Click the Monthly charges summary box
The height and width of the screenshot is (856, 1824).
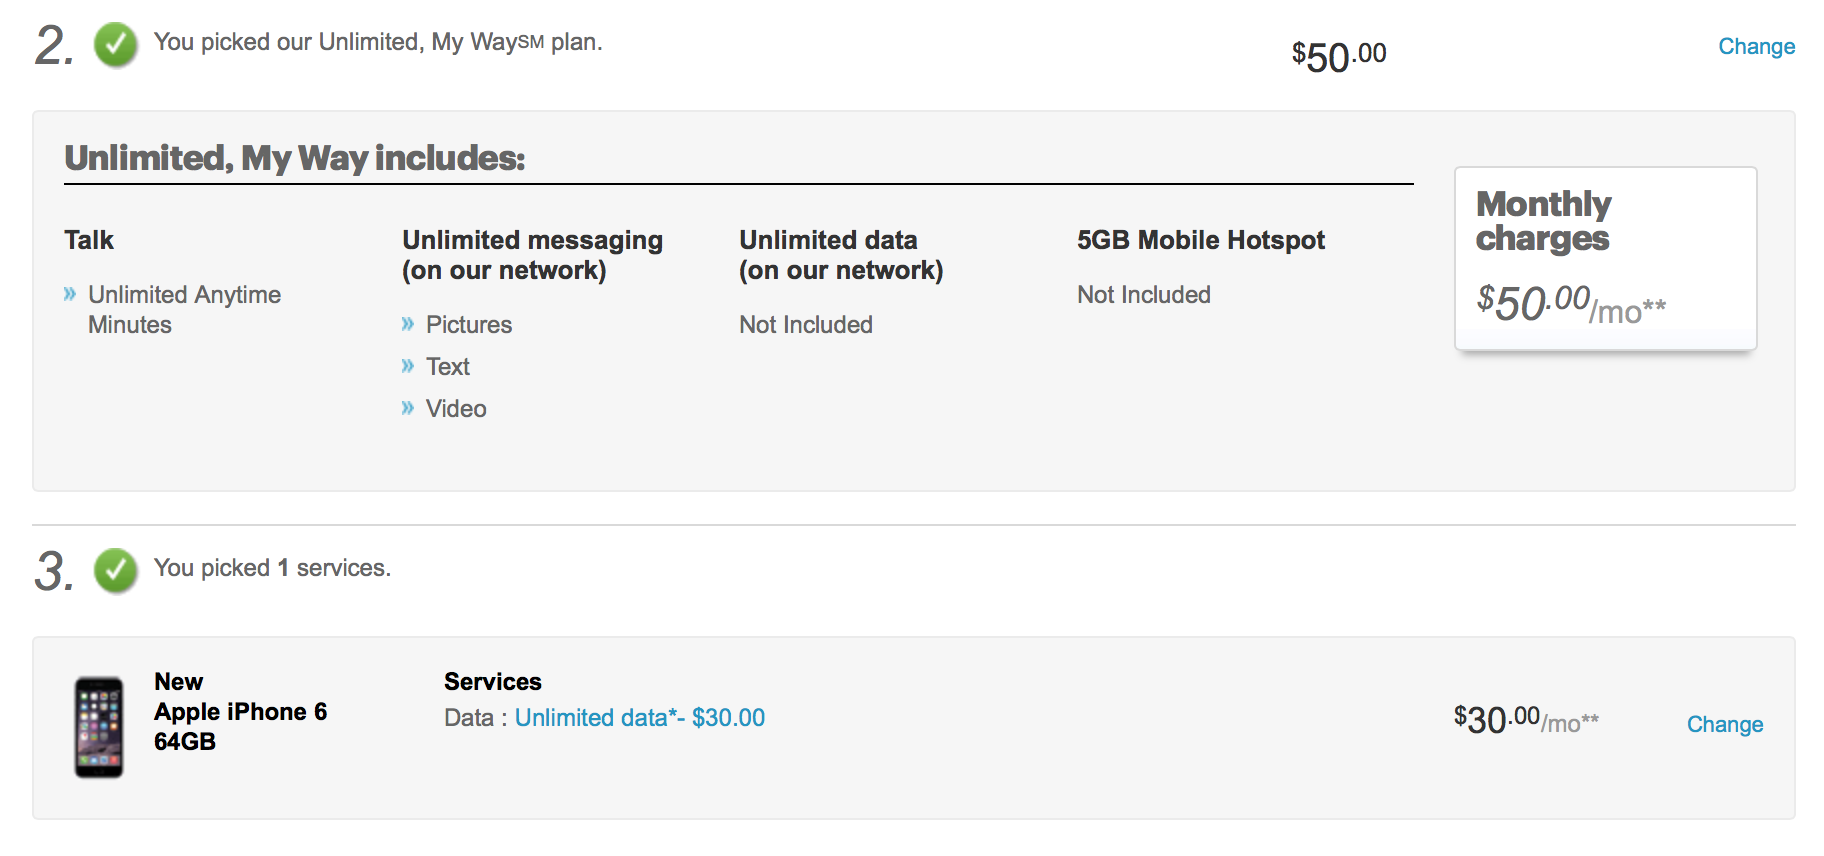coord(1604,258)
